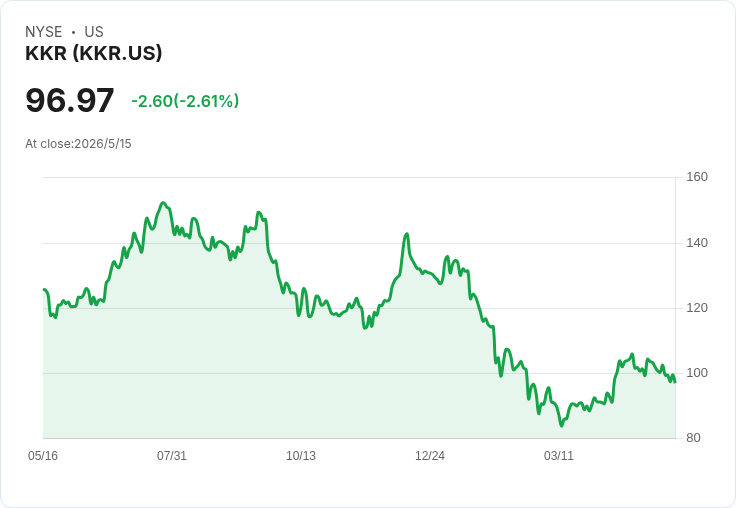Click the 140 value on price axis
This screenshot has width=736, height=508.
pyautogui.click(x=697, y=243)
